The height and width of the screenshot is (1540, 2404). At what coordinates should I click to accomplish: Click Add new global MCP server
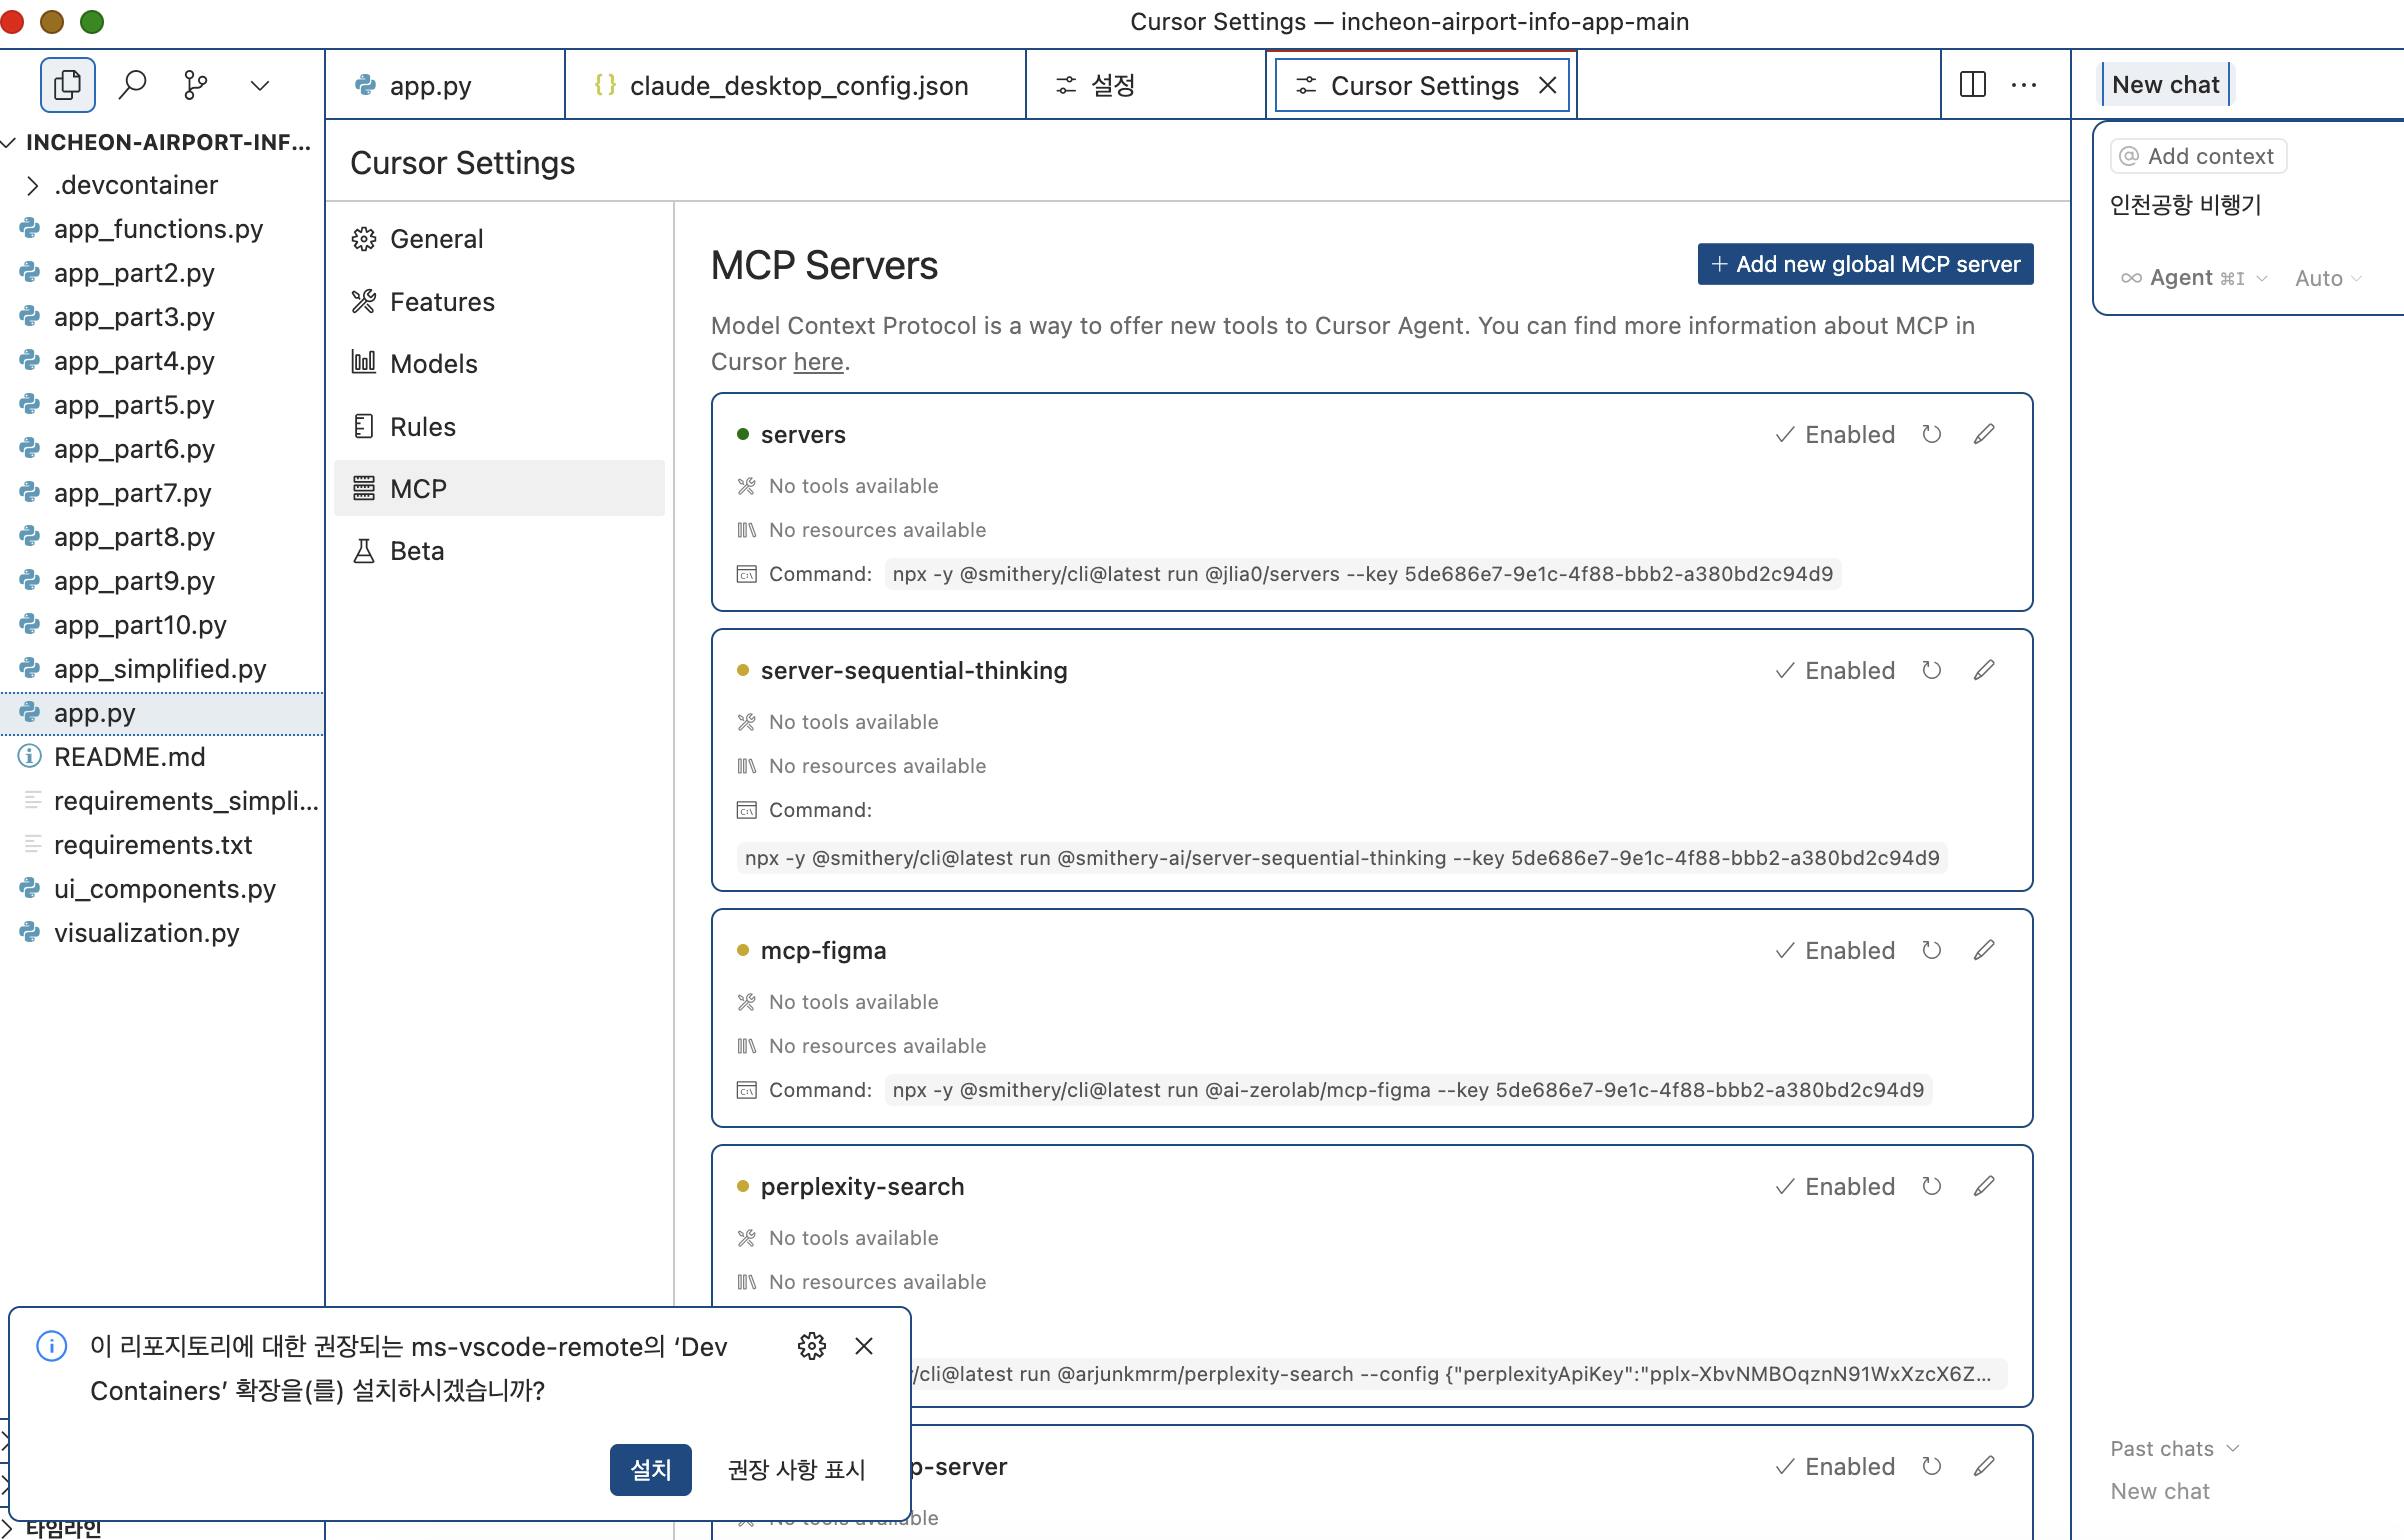[x=1865, y=264]
